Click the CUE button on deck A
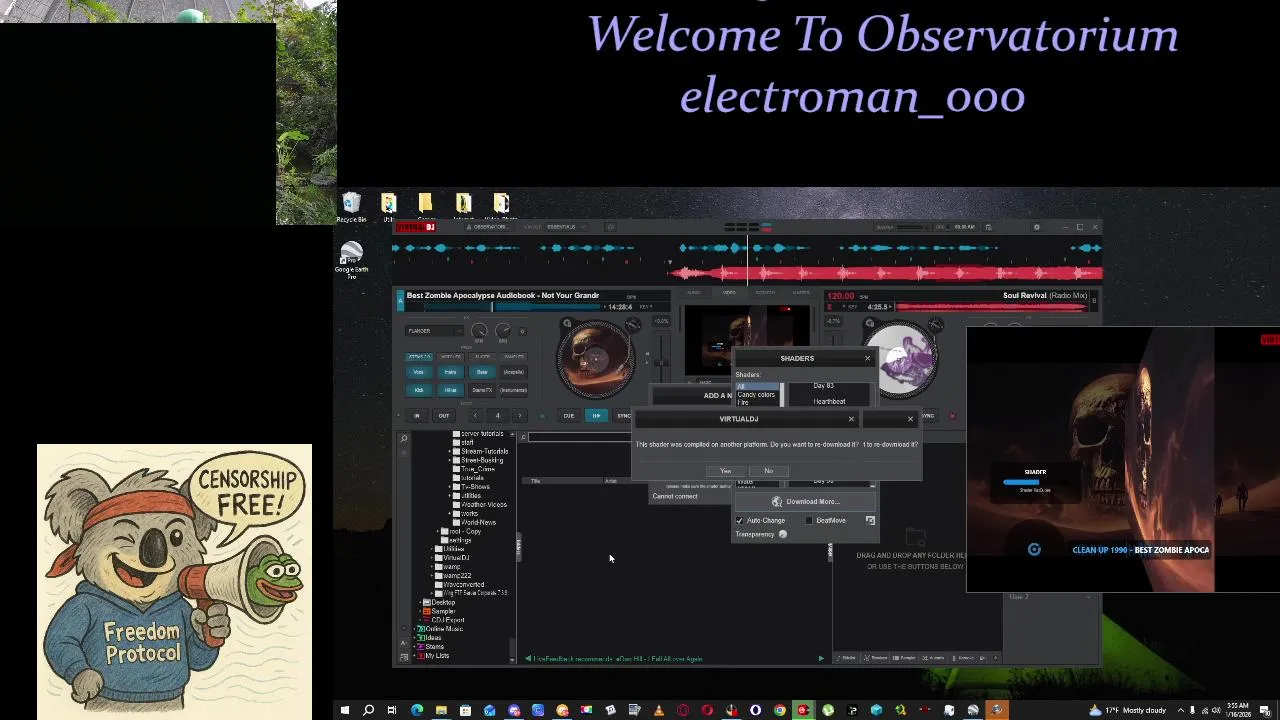Viewport: 1280px width, 720px height. 568,416
